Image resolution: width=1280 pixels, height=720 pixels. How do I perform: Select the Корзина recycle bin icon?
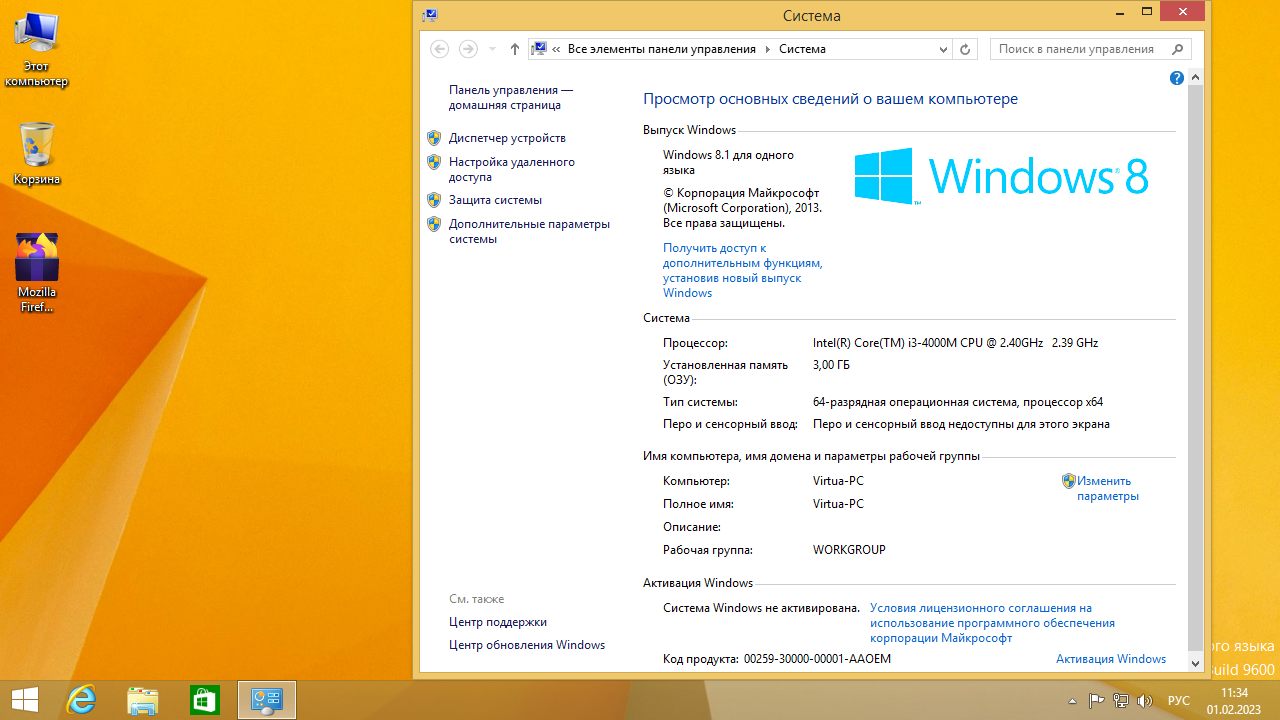37,153
